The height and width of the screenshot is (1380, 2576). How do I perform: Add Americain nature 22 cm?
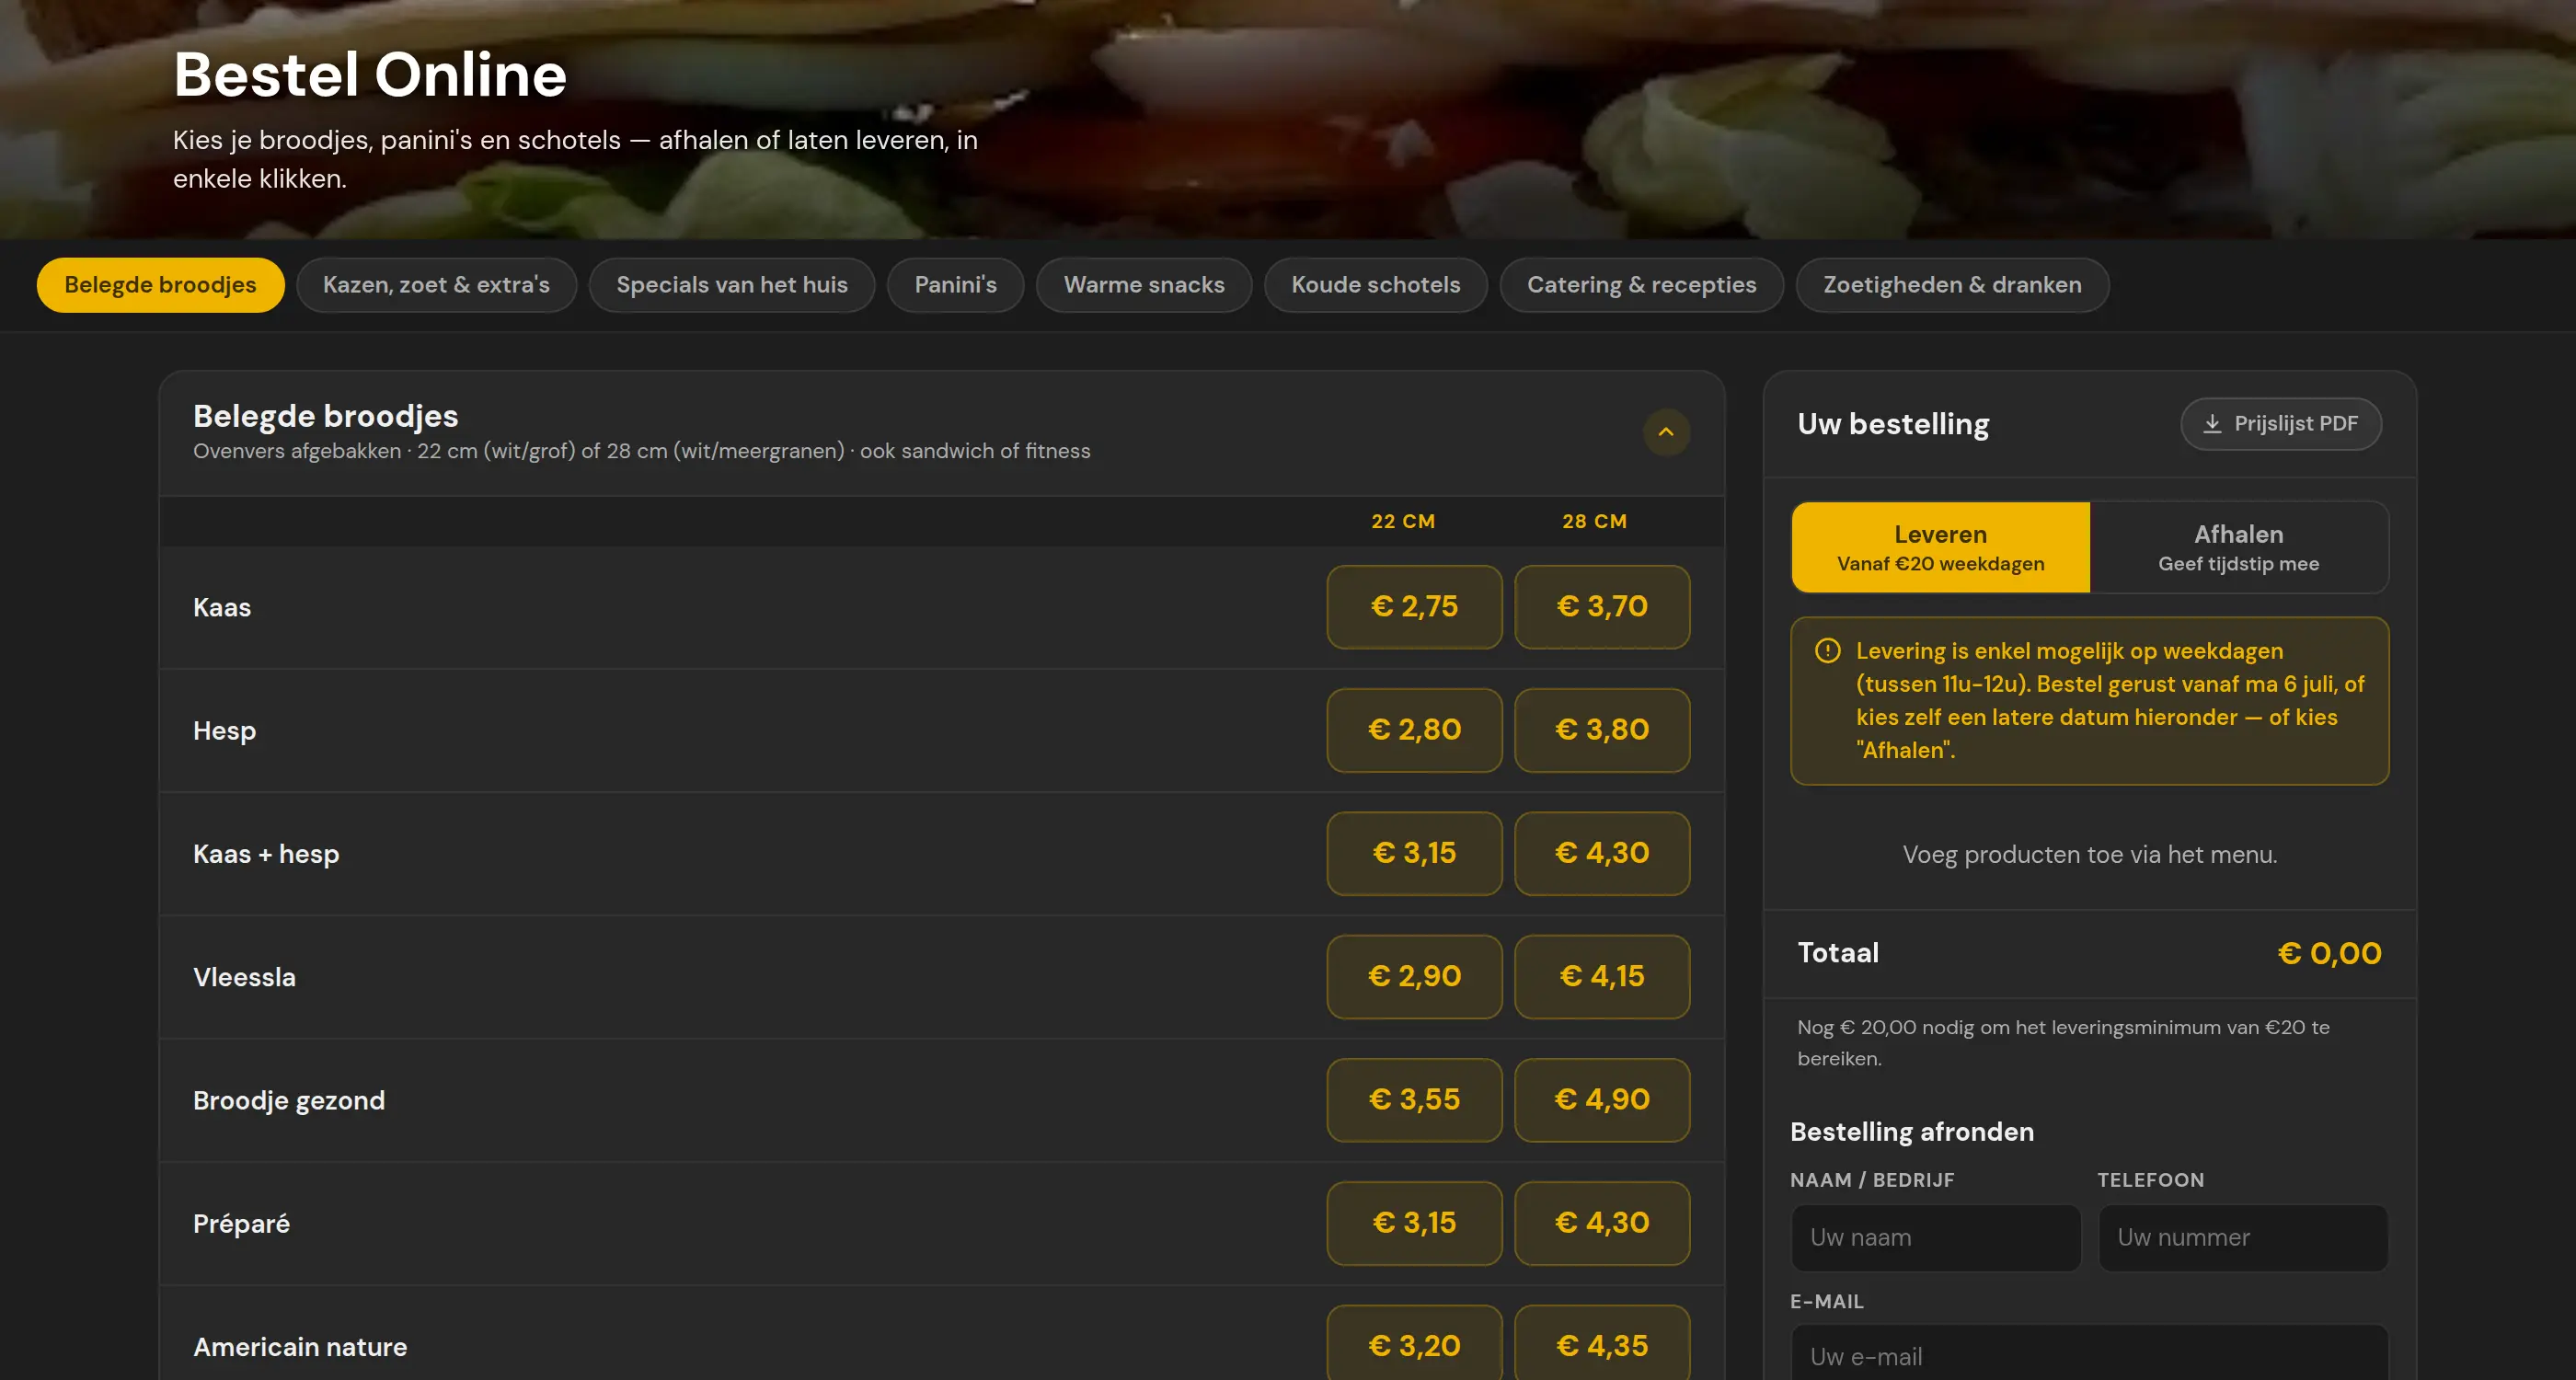[x=1414, y=1344]
